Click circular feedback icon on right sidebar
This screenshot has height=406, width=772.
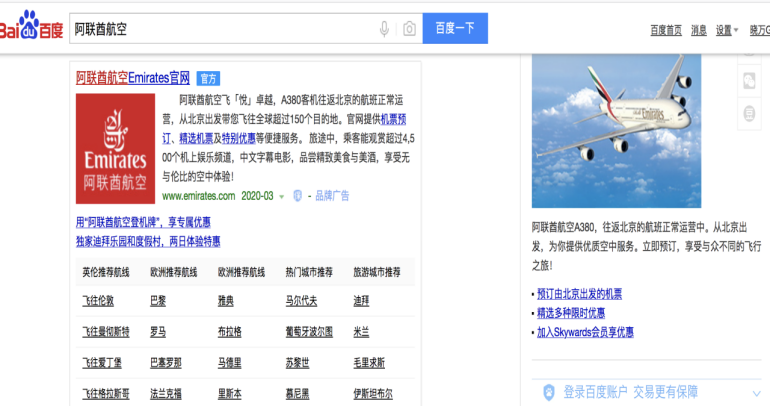pyautogui.click(x=749, y=114)
